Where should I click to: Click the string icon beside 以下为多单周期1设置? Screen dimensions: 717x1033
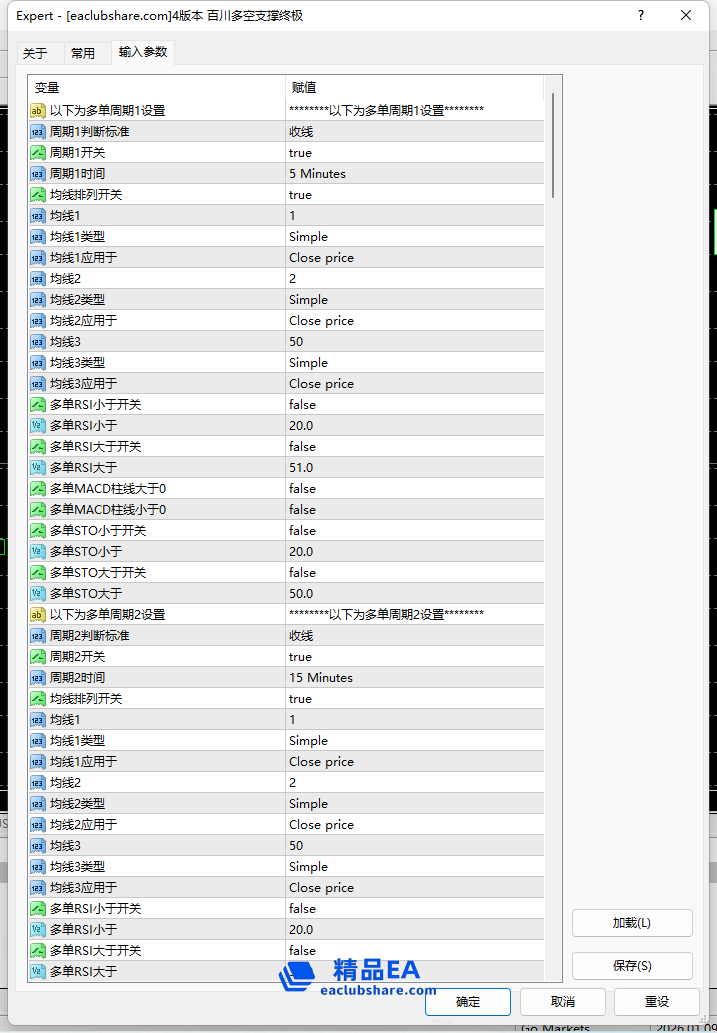pos(38,111)
